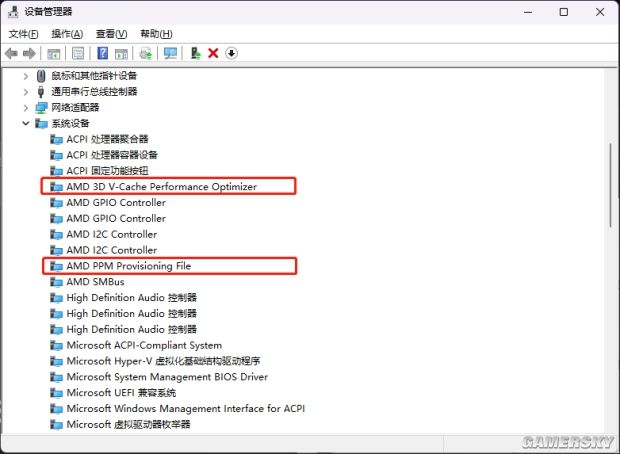
Task: Click the Forward arrow toolbar icon
Action: click(x=29, y=53)
